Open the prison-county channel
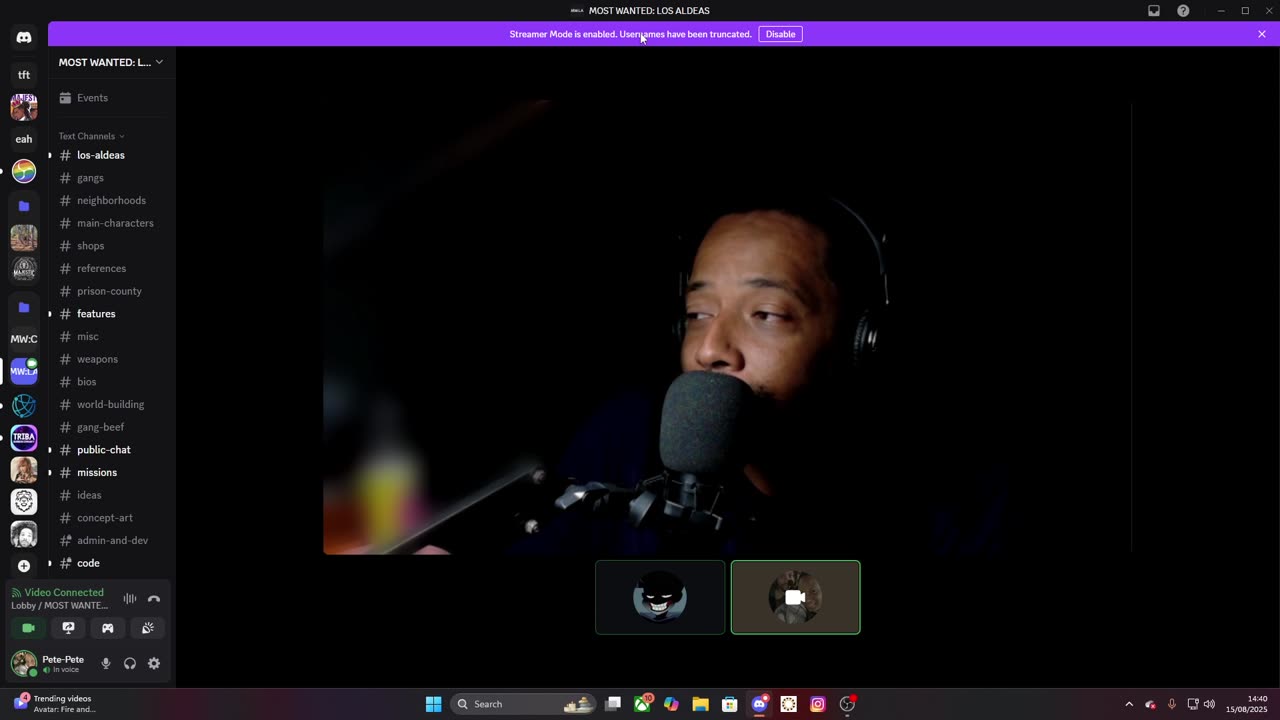Screen dimensions: 1280x720 [111, 291]
